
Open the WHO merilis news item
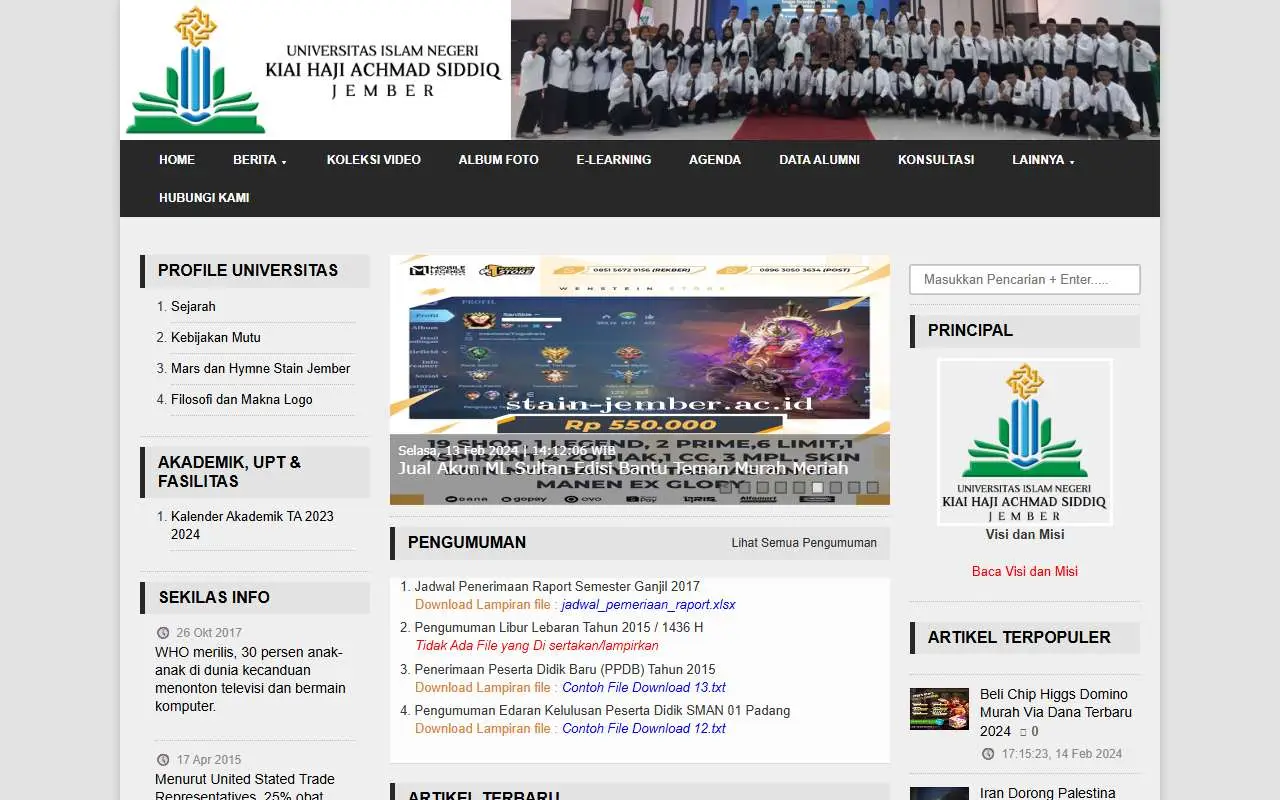click(250, 680)
